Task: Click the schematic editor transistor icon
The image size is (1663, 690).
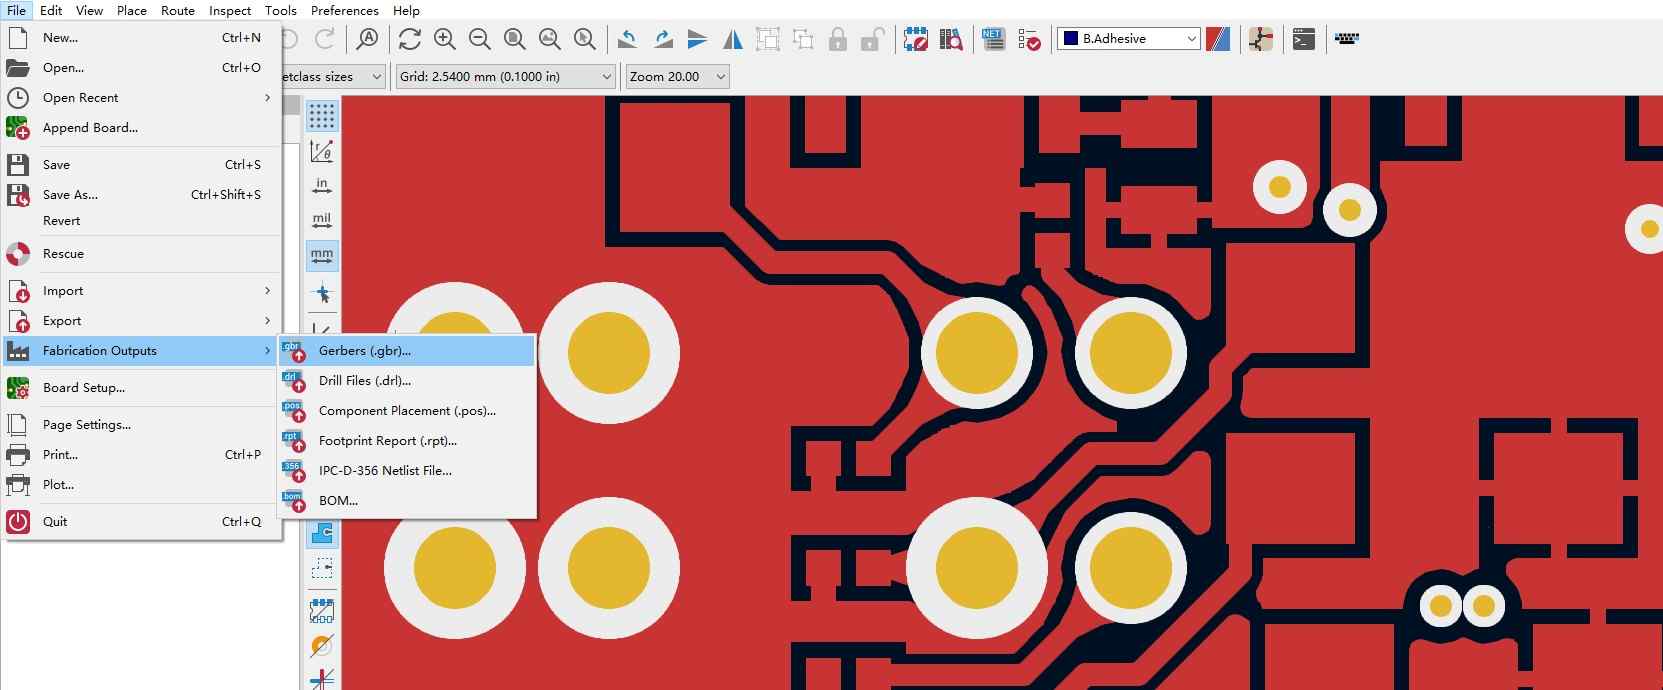Action: click(1261, 39)
